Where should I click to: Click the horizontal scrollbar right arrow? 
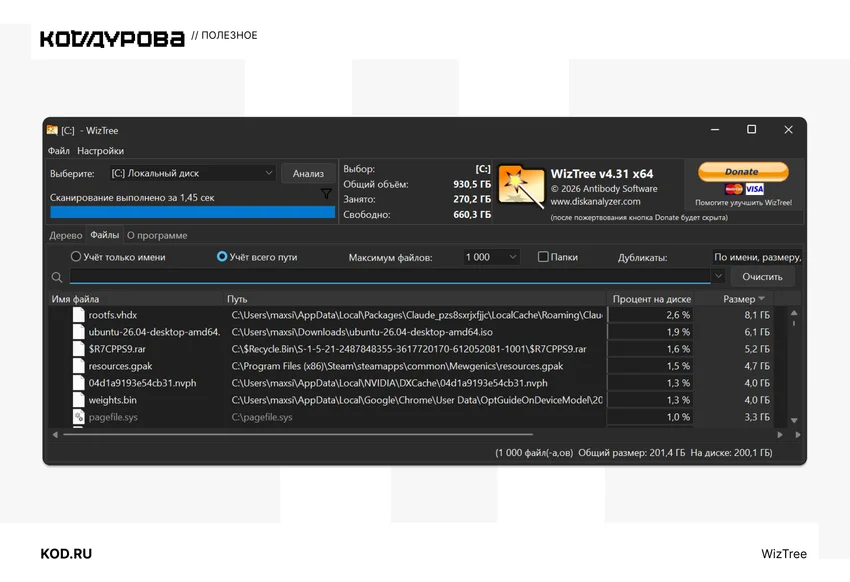tap(780, 435)
